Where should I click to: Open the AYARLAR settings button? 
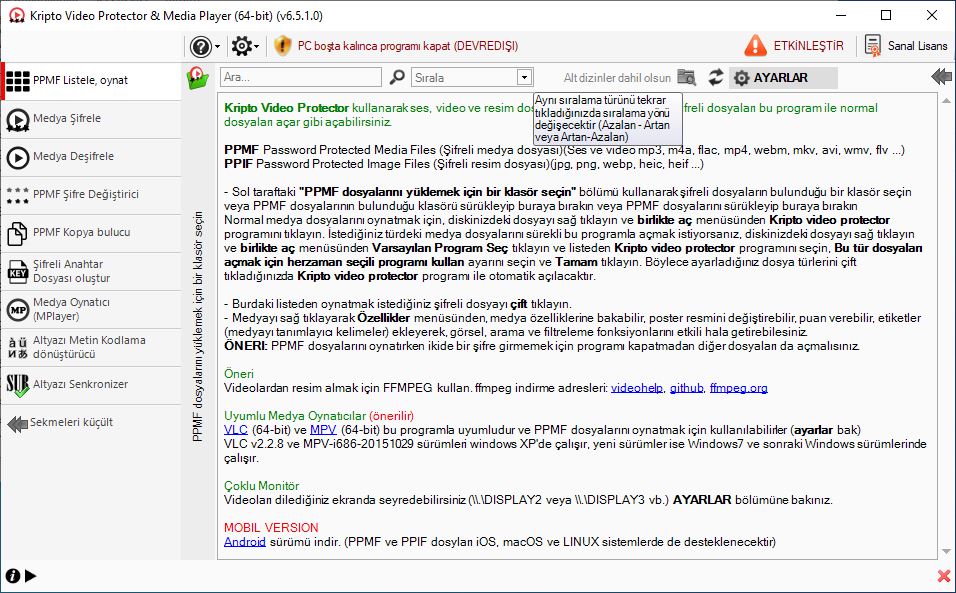pos(783,77)
